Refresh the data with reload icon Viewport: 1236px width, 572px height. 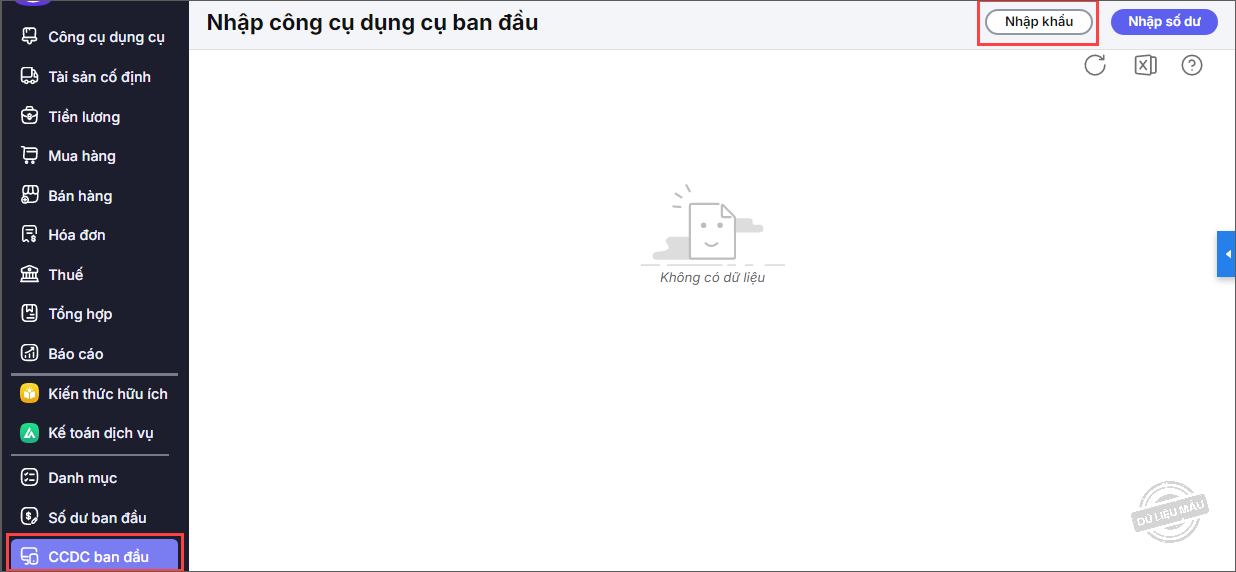tap(1095, 65)
